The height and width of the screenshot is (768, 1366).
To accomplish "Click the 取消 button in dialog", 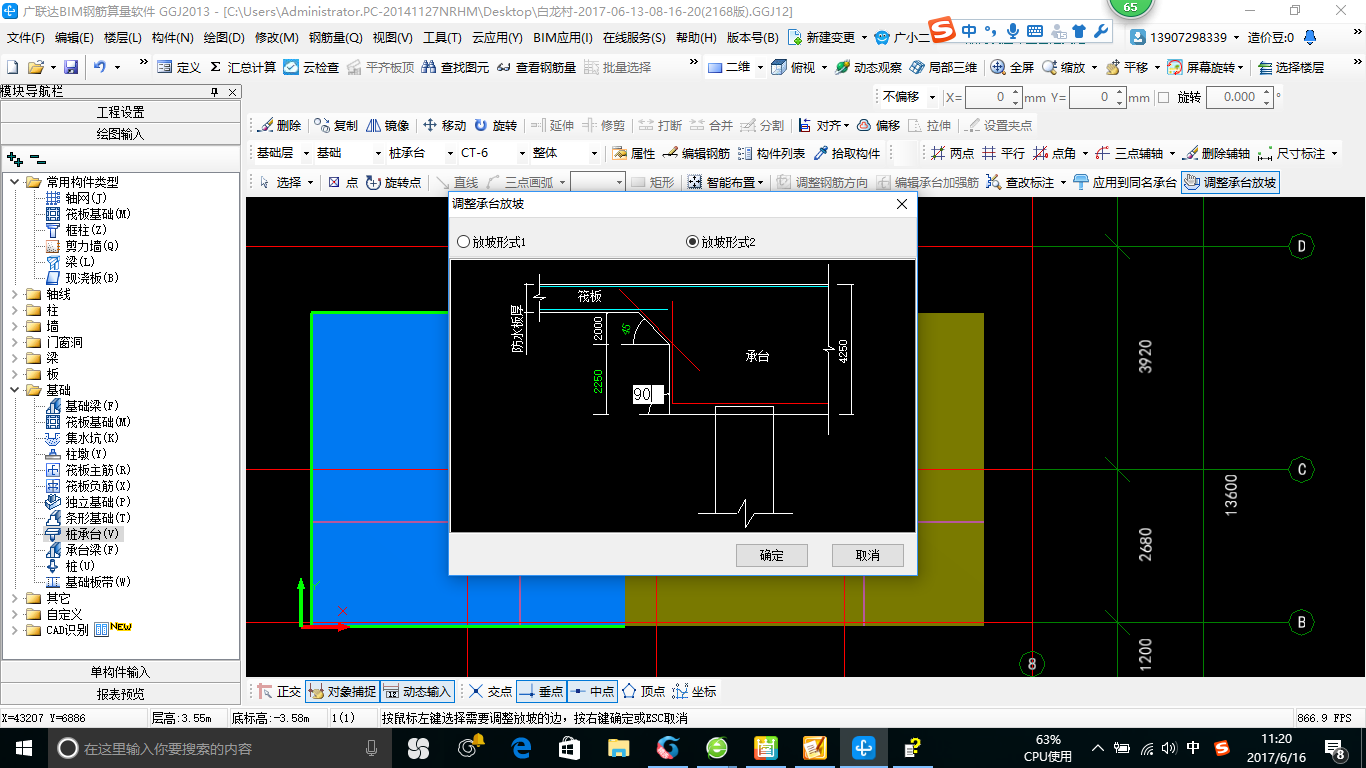I will pos(867,555).
